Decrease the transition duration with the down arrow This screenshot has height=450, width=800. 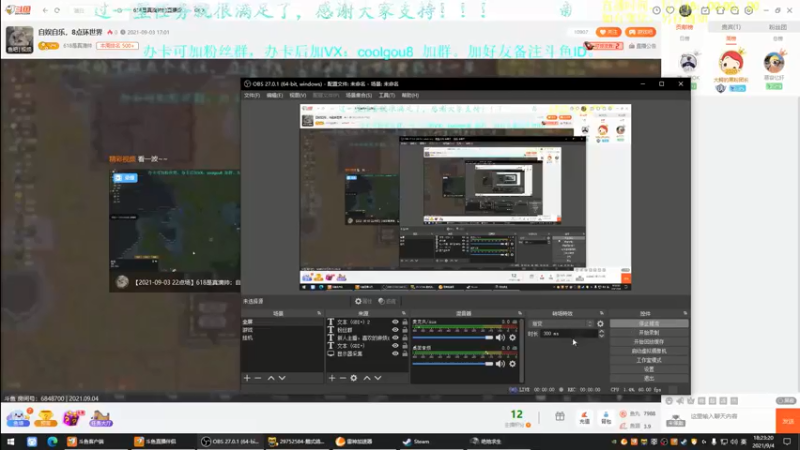click(x=602, y=336)
